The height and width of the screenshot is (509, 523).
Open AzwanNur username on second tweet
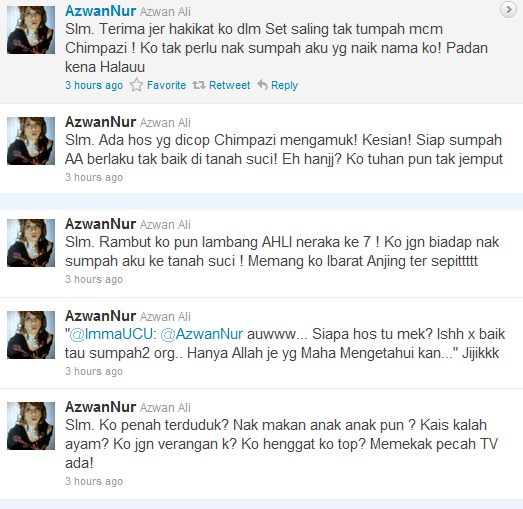pos(101,122)
